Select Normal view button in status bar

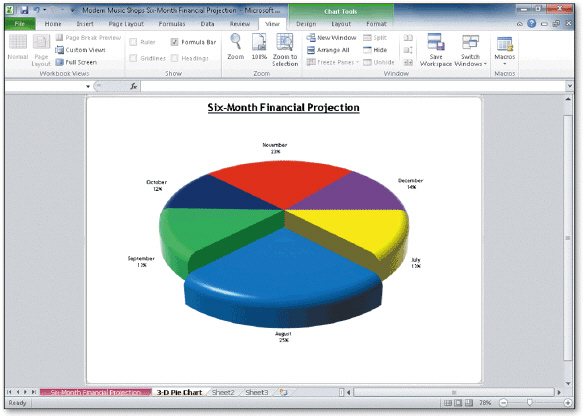pyautogui.click(x=448, y=403)
